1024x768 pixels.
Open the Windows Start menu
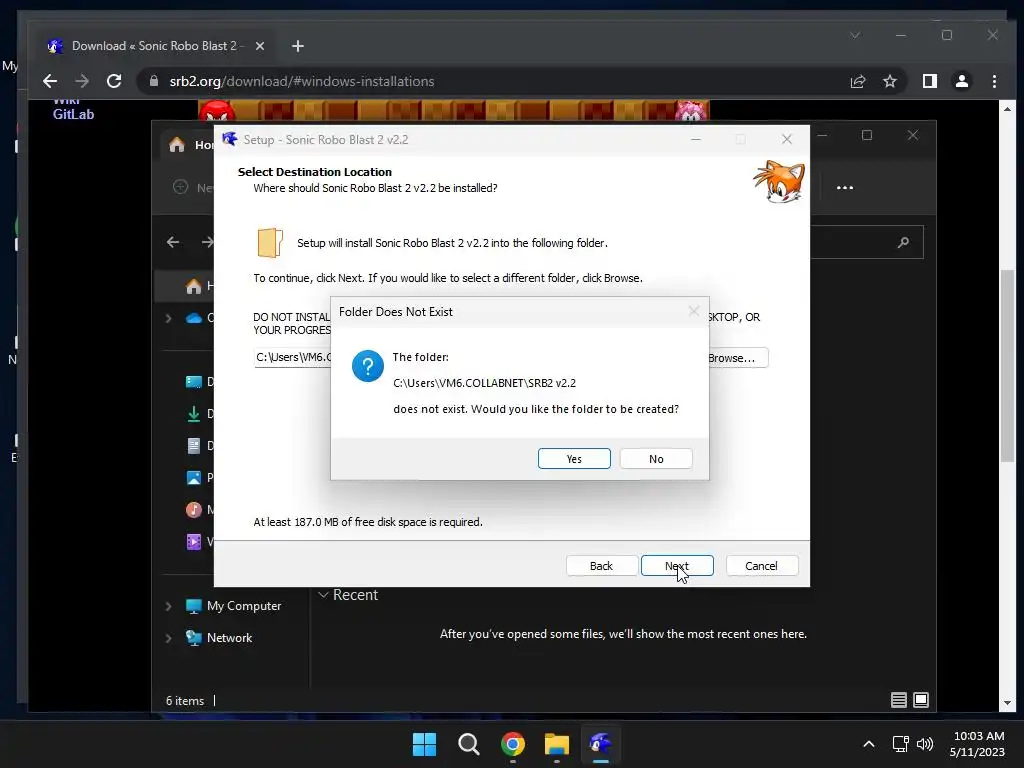point(424,744)
